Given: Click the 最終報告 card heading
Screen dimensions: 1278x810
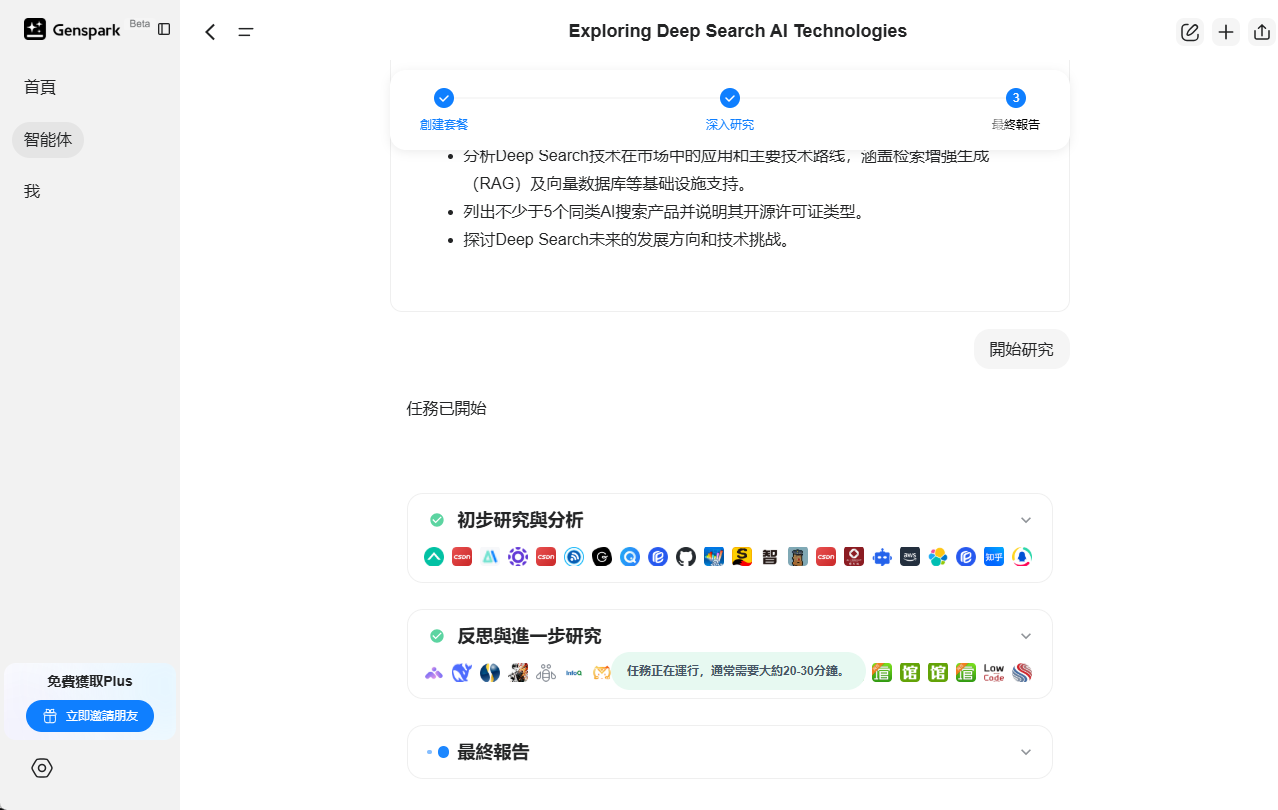Looking at the screenshot, I should [x=493, y=752].
